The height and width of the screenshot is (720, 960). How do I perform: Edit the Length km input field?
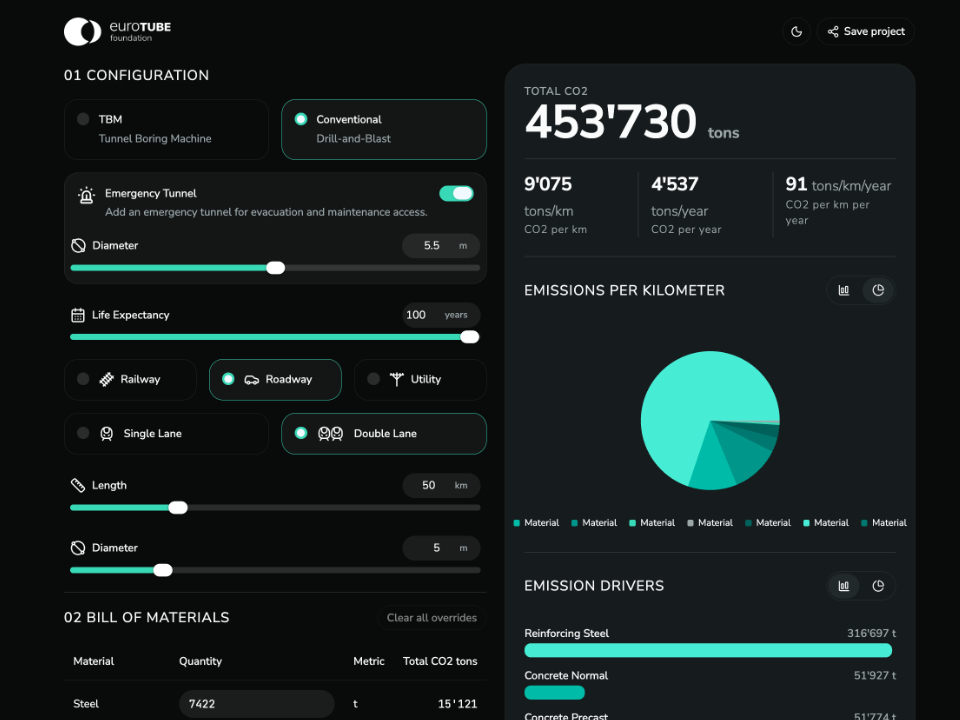[x=441, y=486]
